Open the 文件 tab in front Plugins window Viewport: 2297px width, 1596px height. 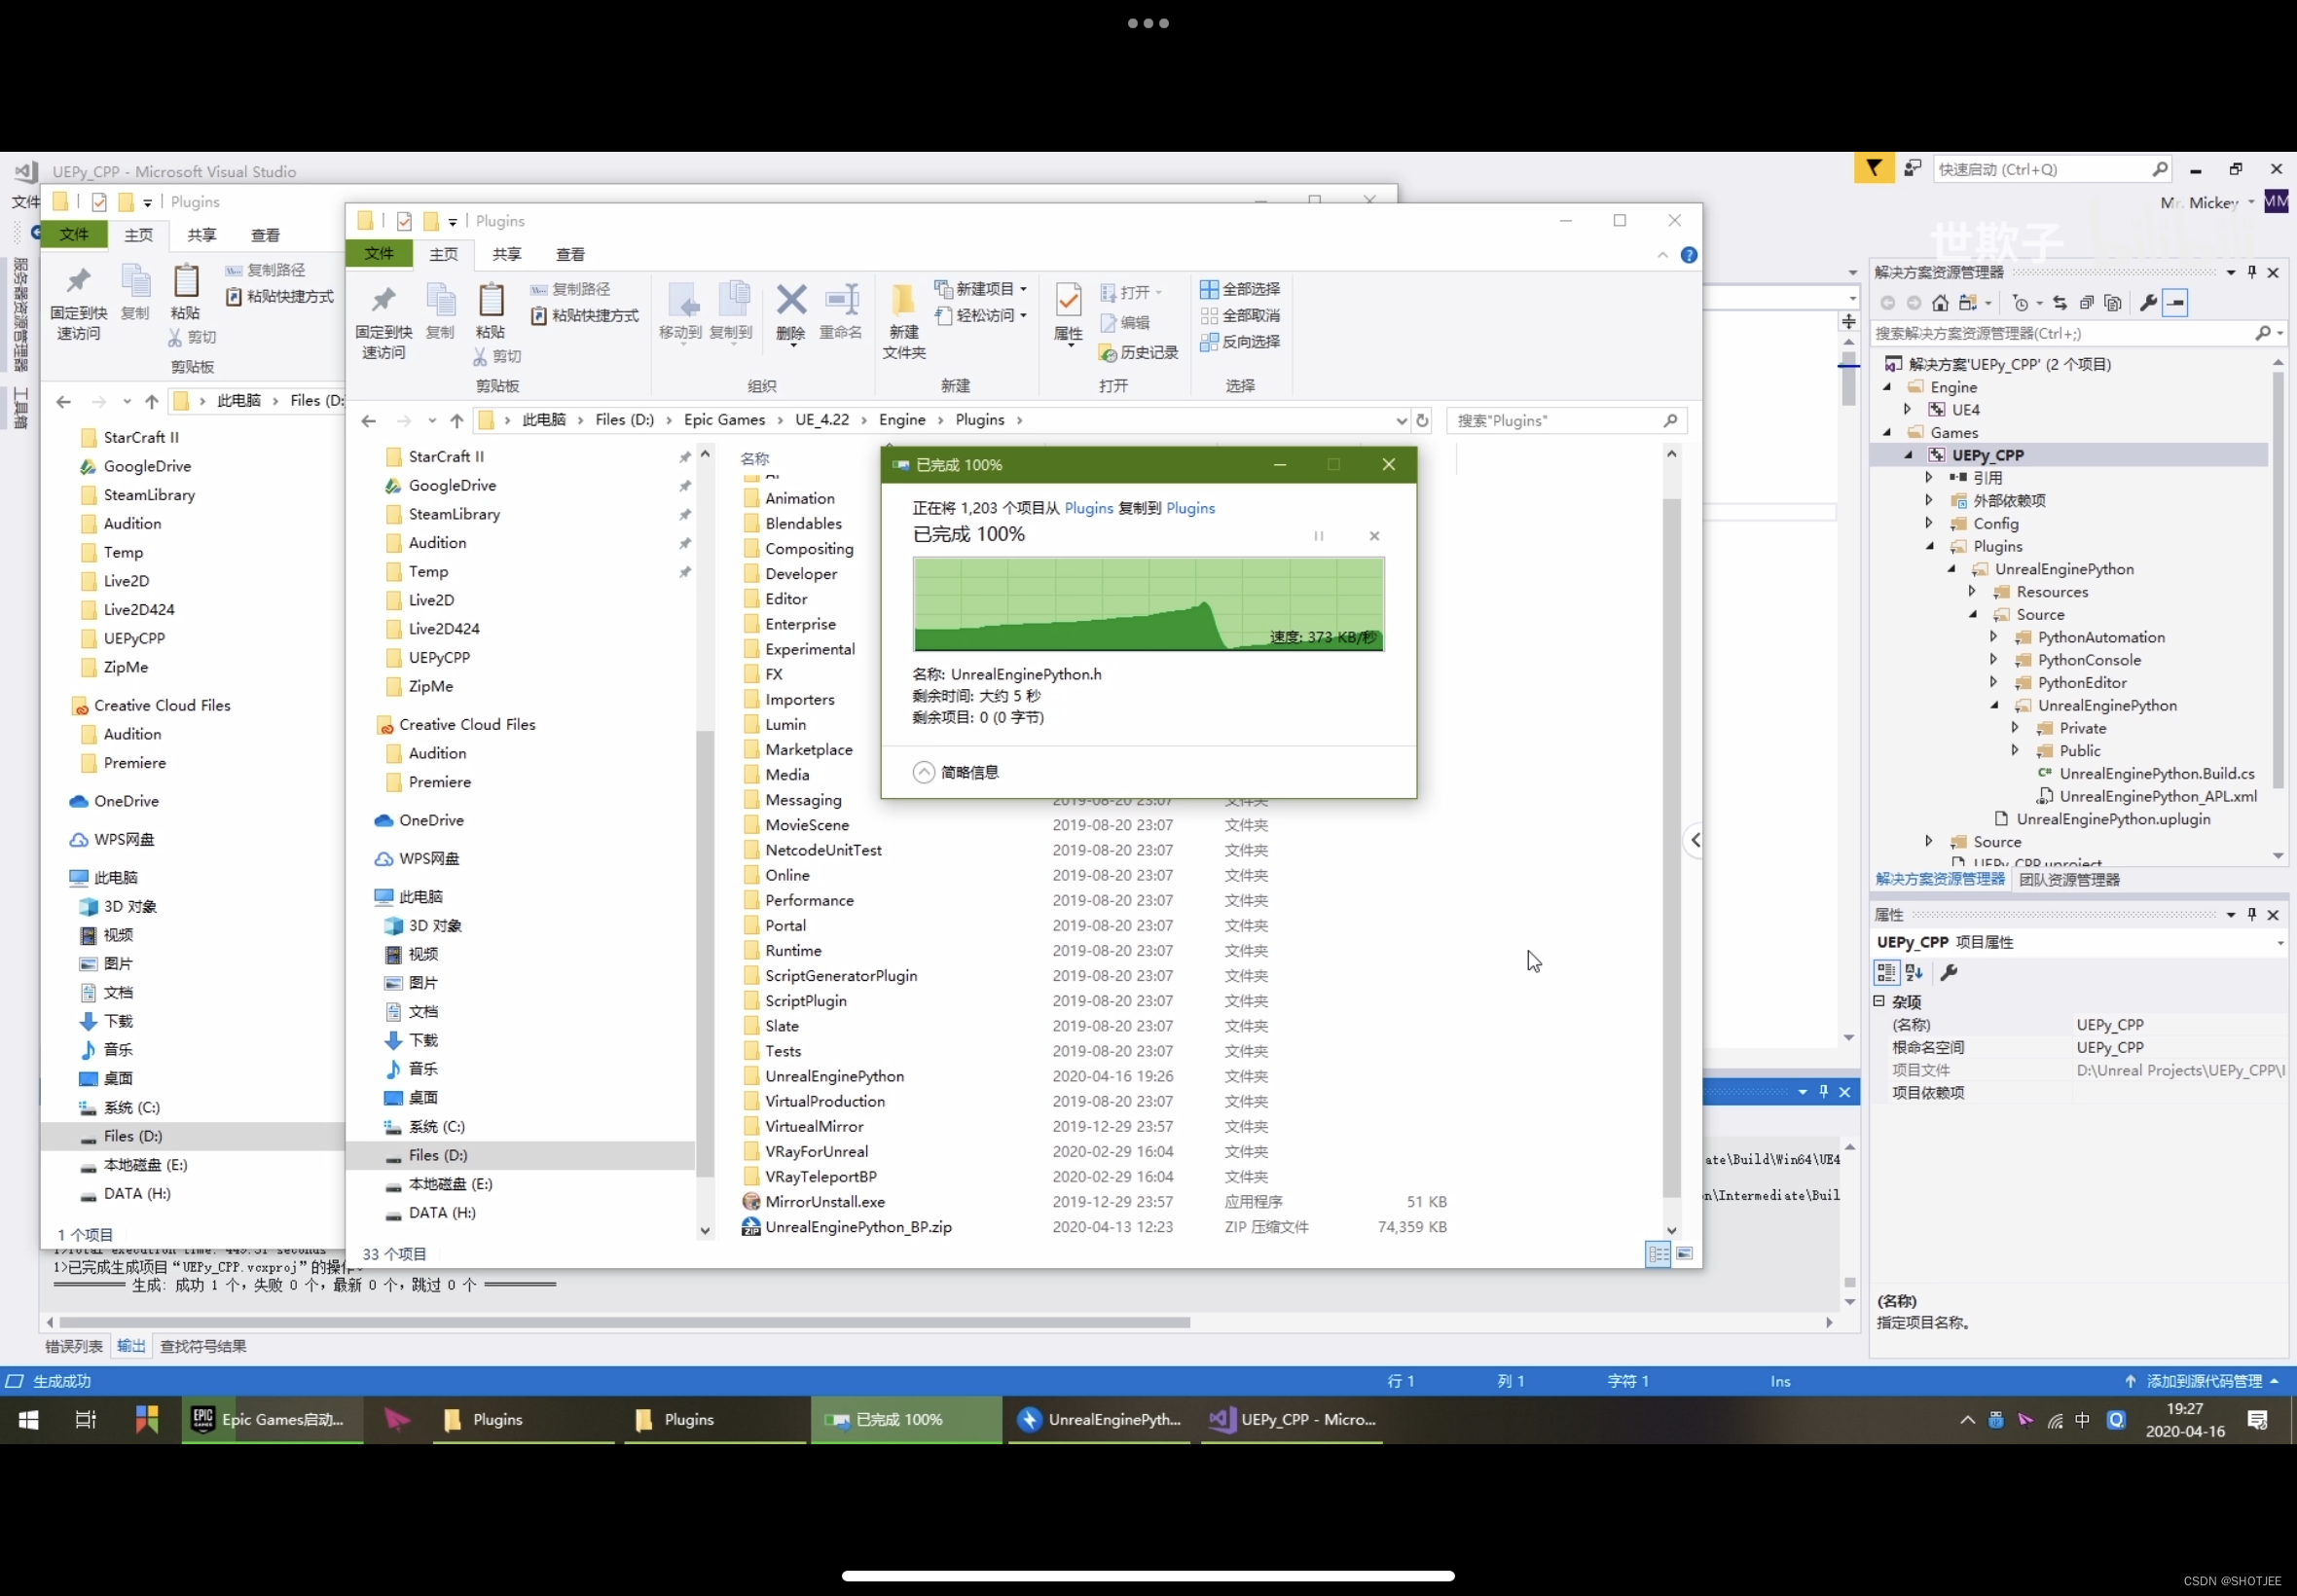tap(379, 254)
